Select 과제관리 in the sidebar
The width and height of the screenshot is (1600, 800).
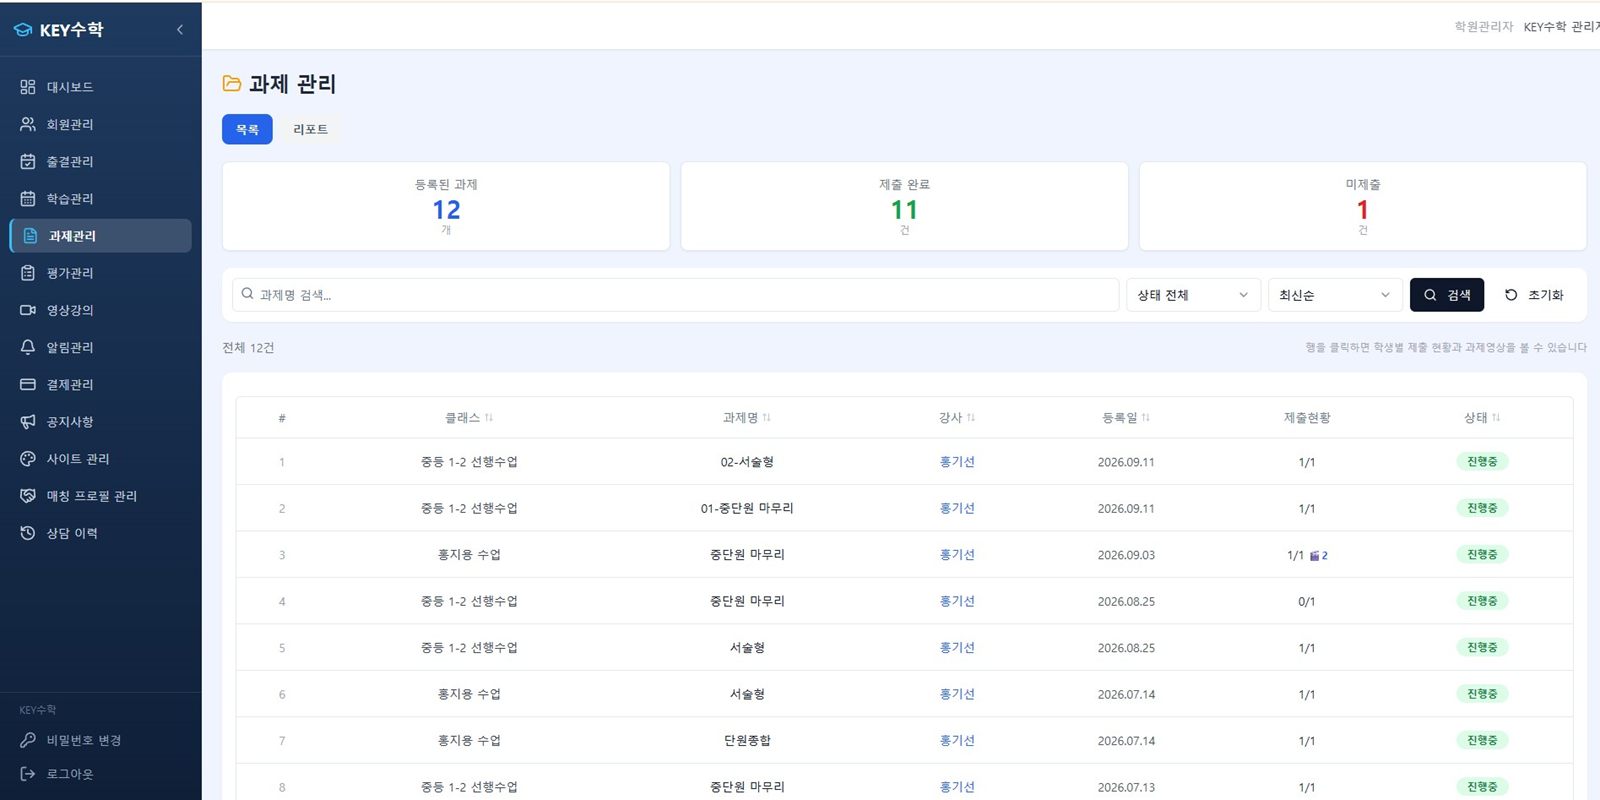click(x=100, y=236)
